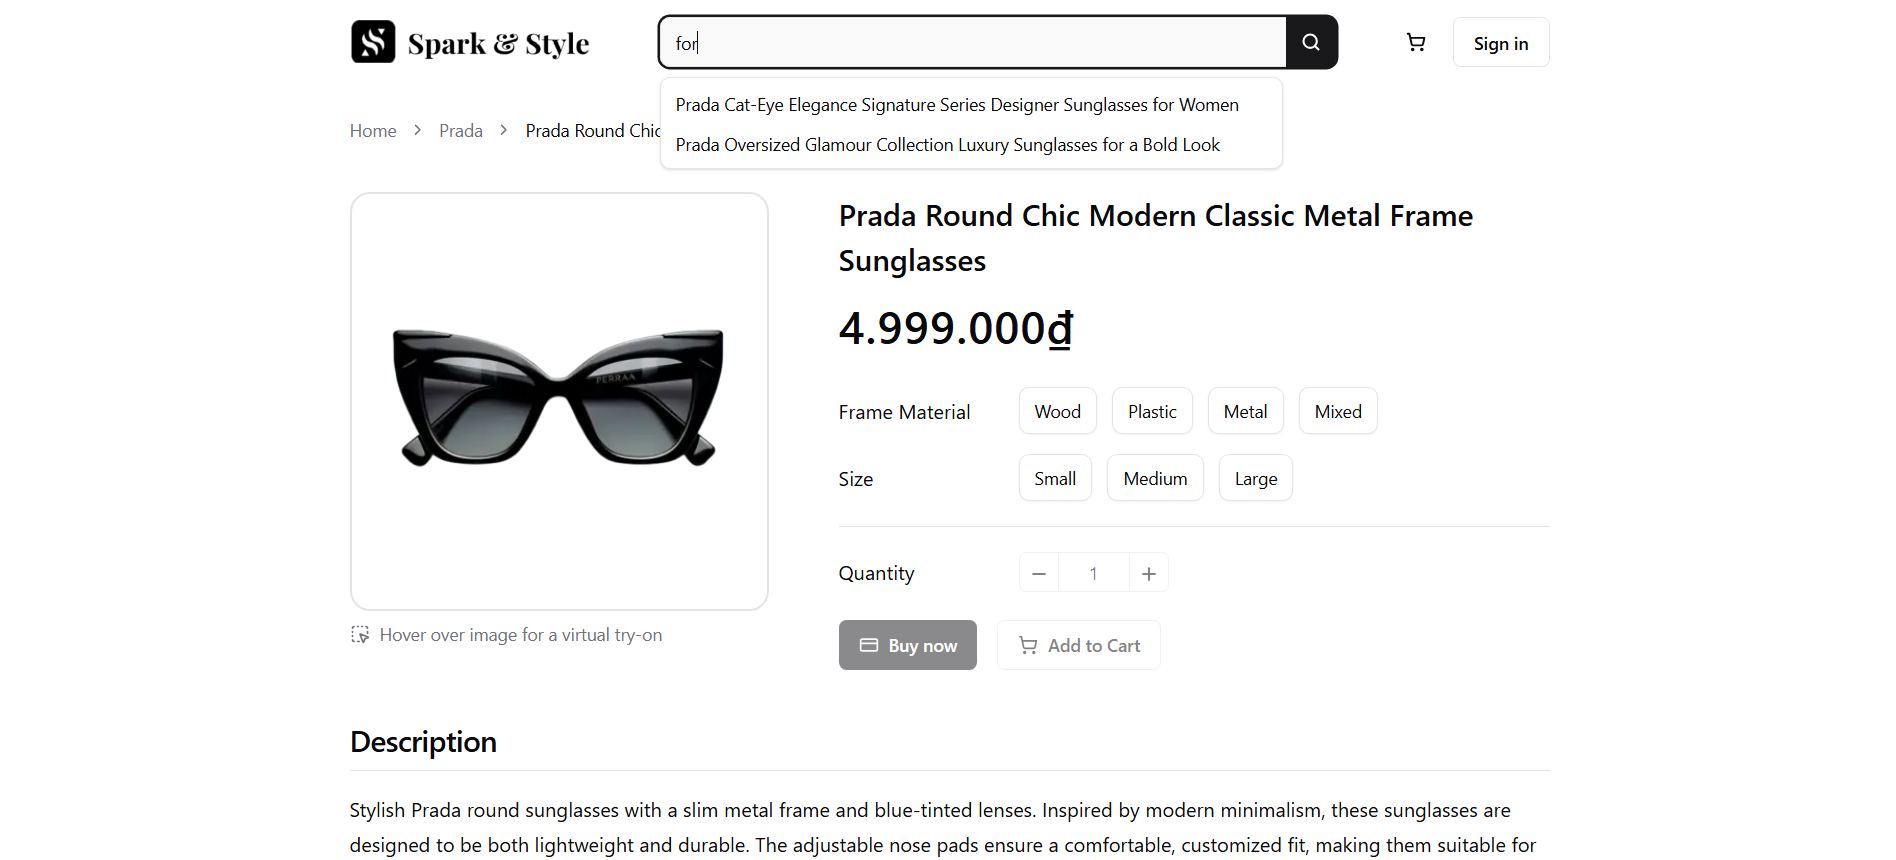The image size is (1896, 860).
Task: Decrease quantity with the minus icon
Action: pyautogui.click(x=1038, y=573)
